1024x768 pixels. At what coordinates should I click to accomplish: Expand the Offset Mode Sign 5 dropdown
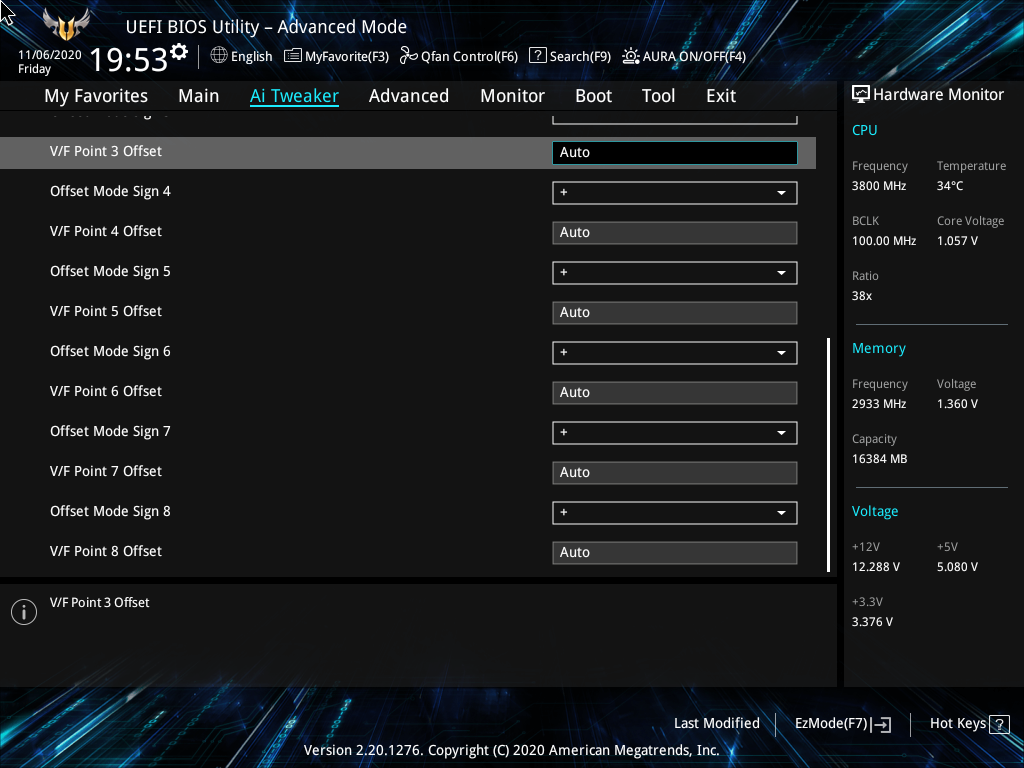(x=675, y=272)
